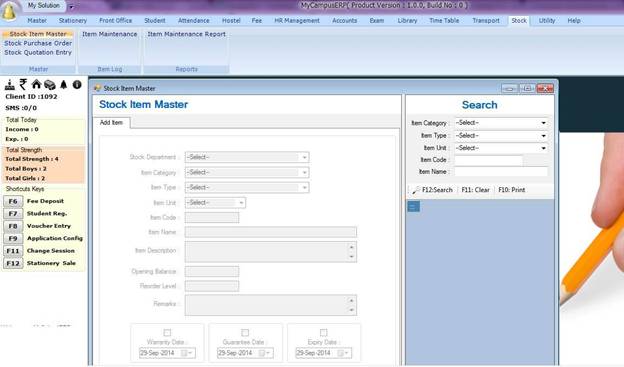The width and height of the screenshot is (624, 367).
Task: Open Stock Purchase Order link
Action: [38, 43]
